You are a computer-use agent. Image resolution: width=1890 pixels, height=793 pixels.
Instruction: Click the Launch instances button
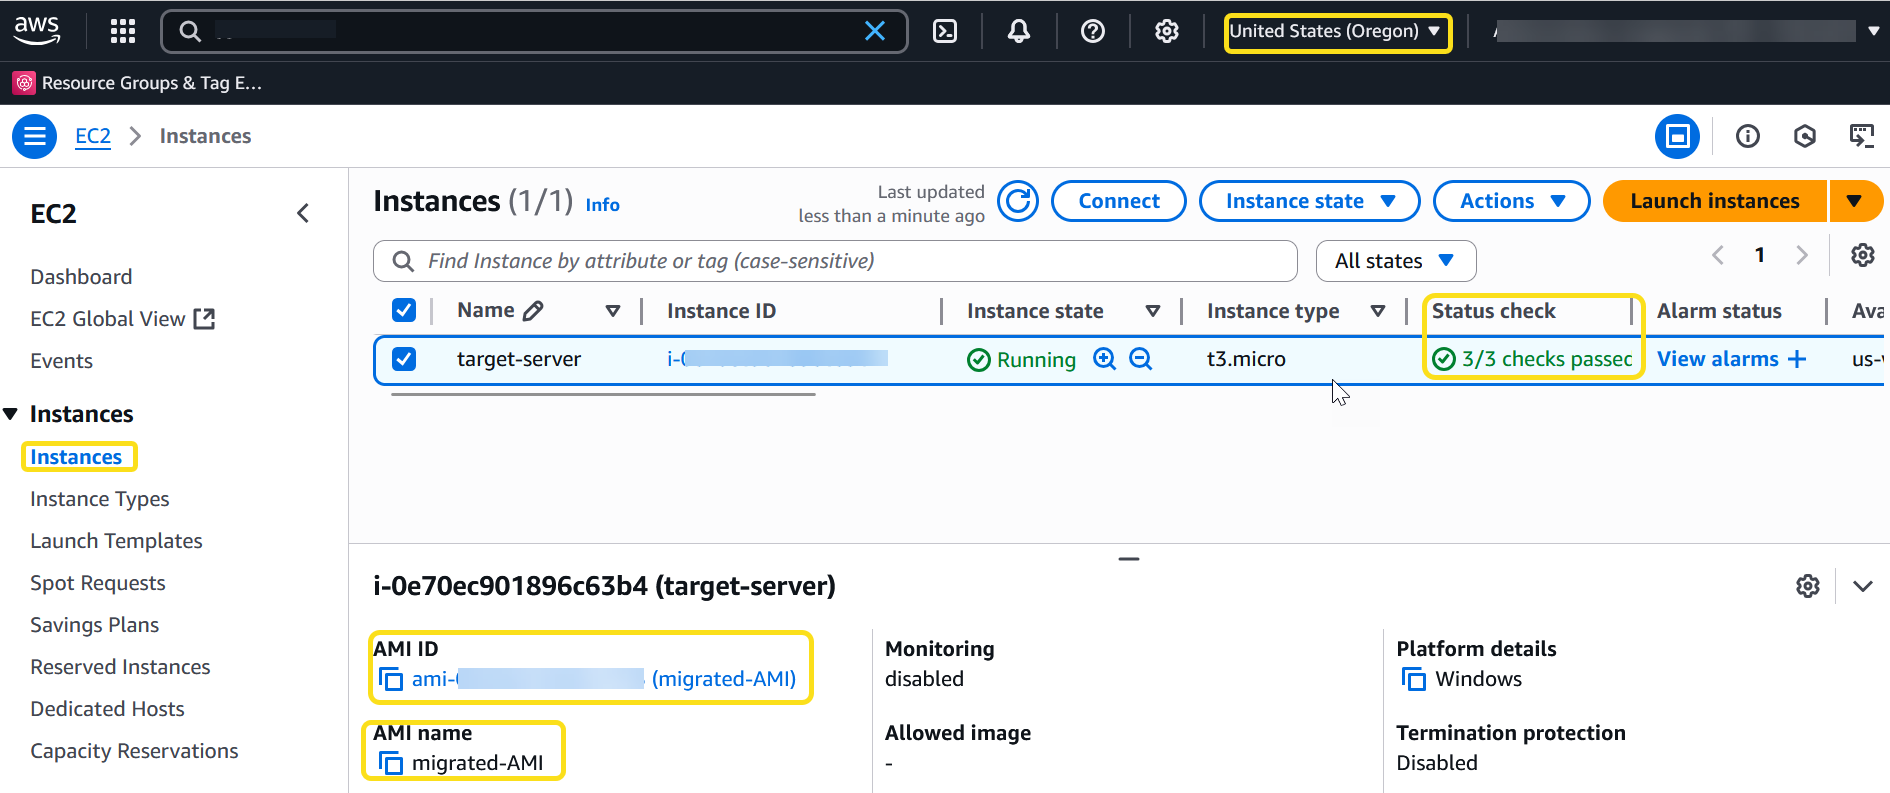click(x=1714, y=201)
